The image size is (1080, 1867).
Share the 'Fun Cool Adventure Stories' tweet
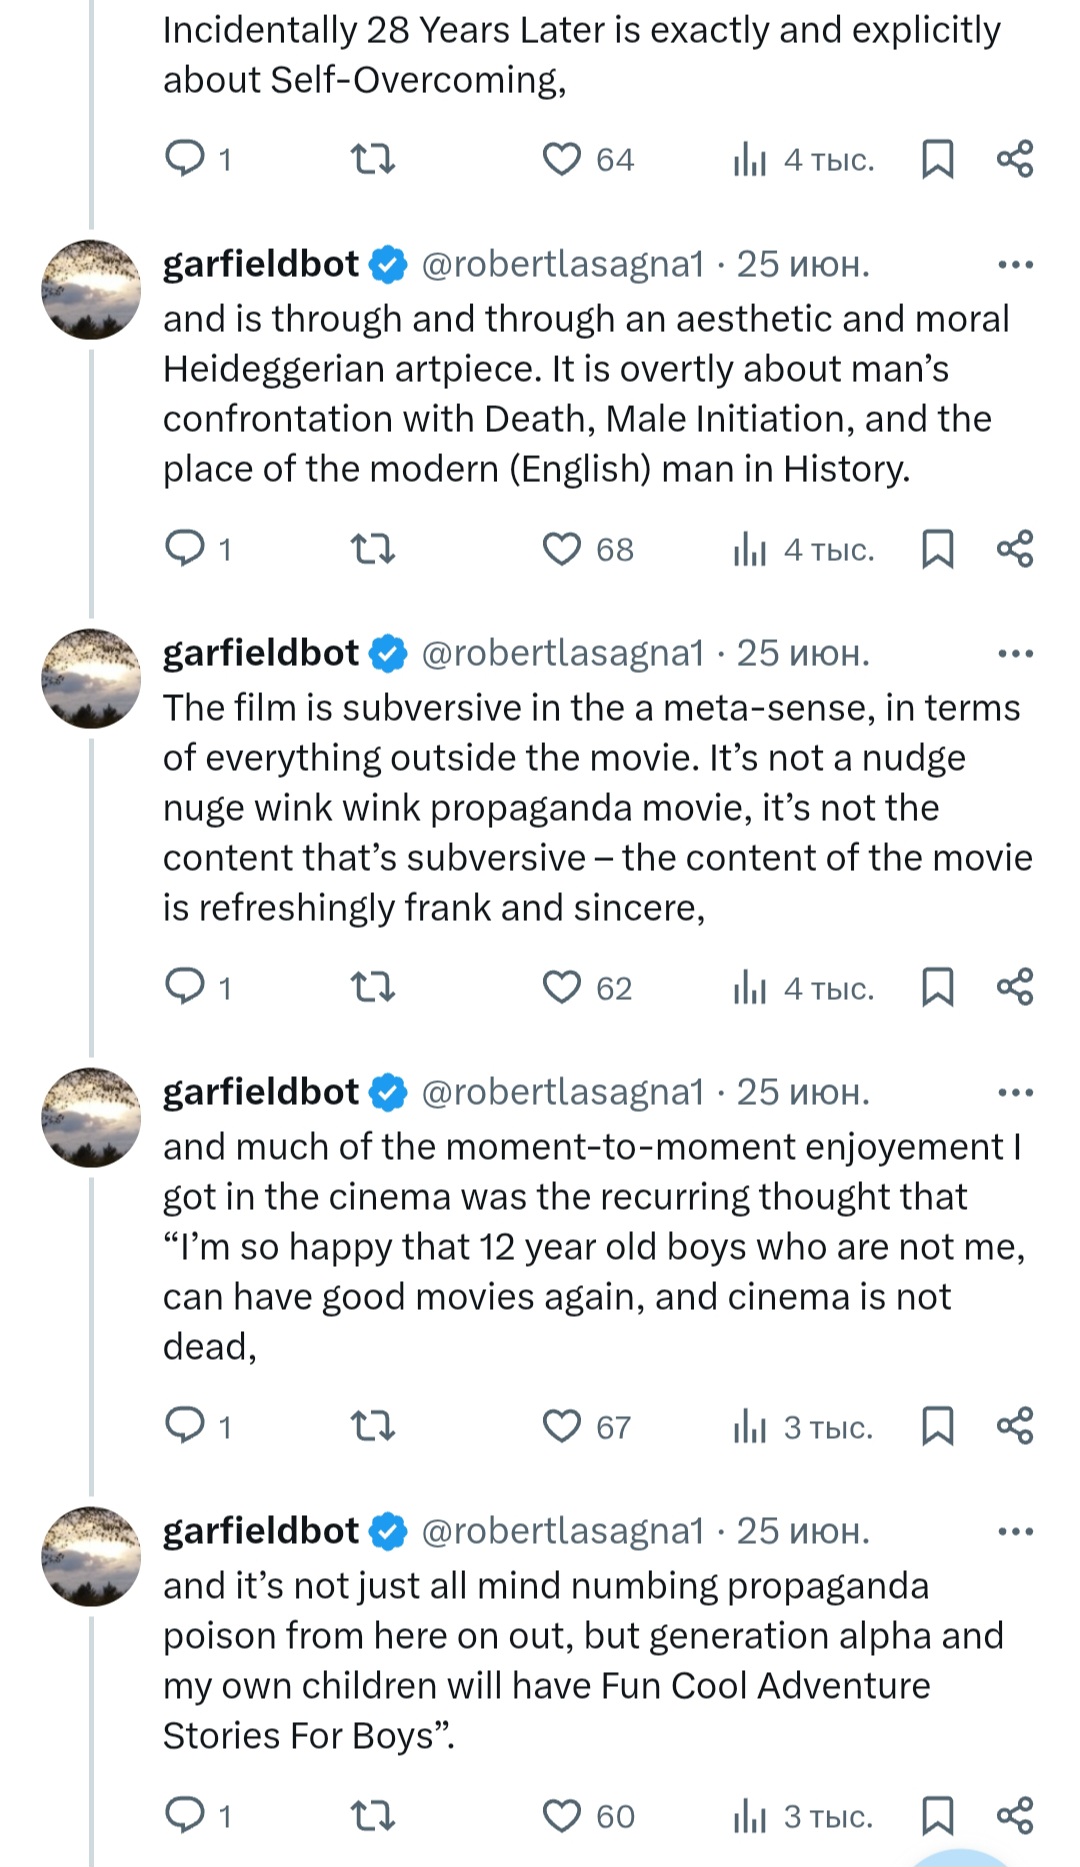(1014, 1815)
